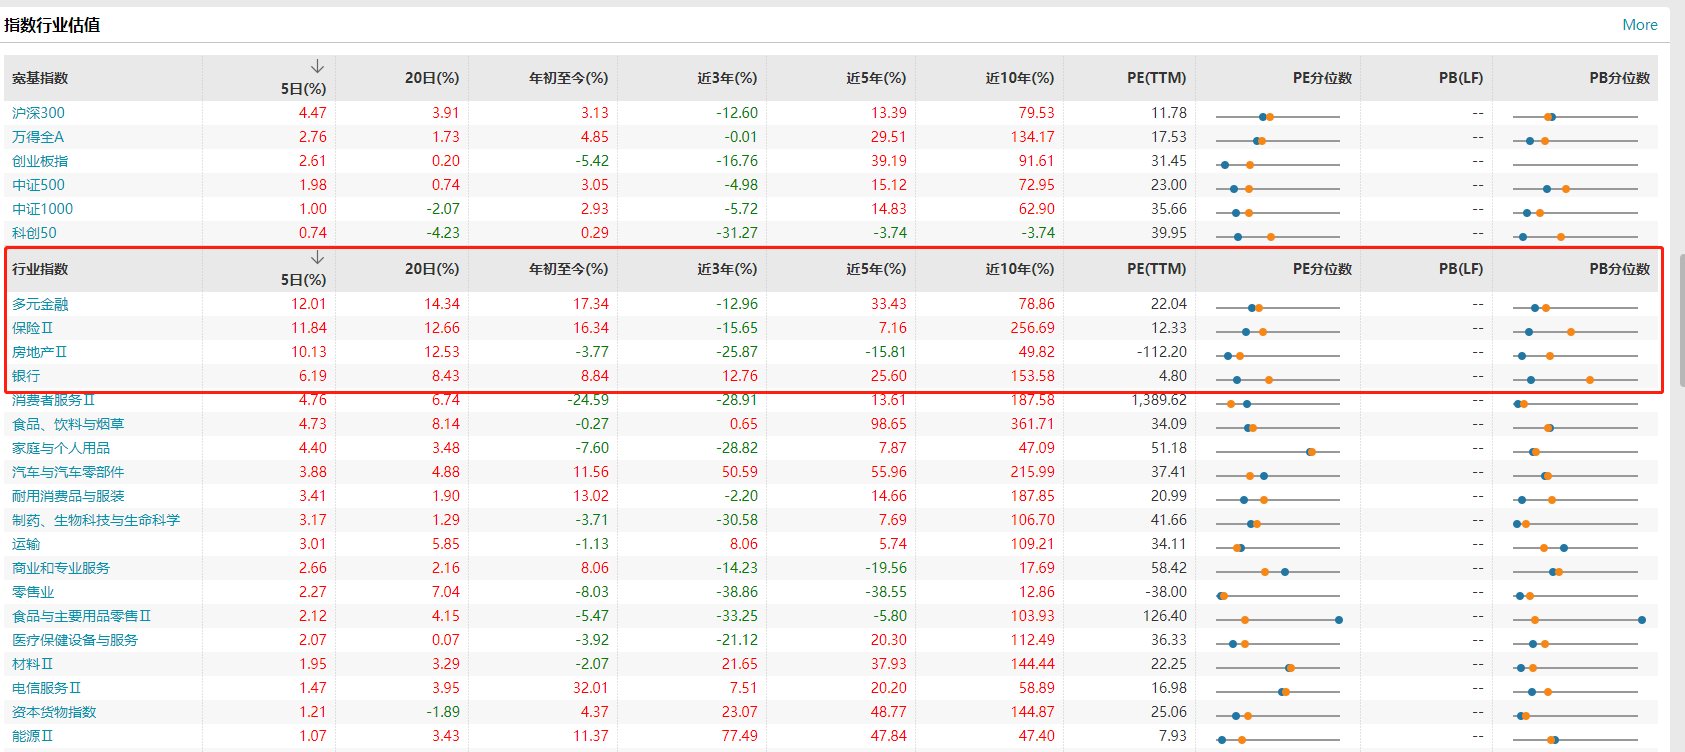Click the 医疗保健设备与服务 industry name
Image resolution: width=1685 pixels, height=752 pixels.
[75, 640]
